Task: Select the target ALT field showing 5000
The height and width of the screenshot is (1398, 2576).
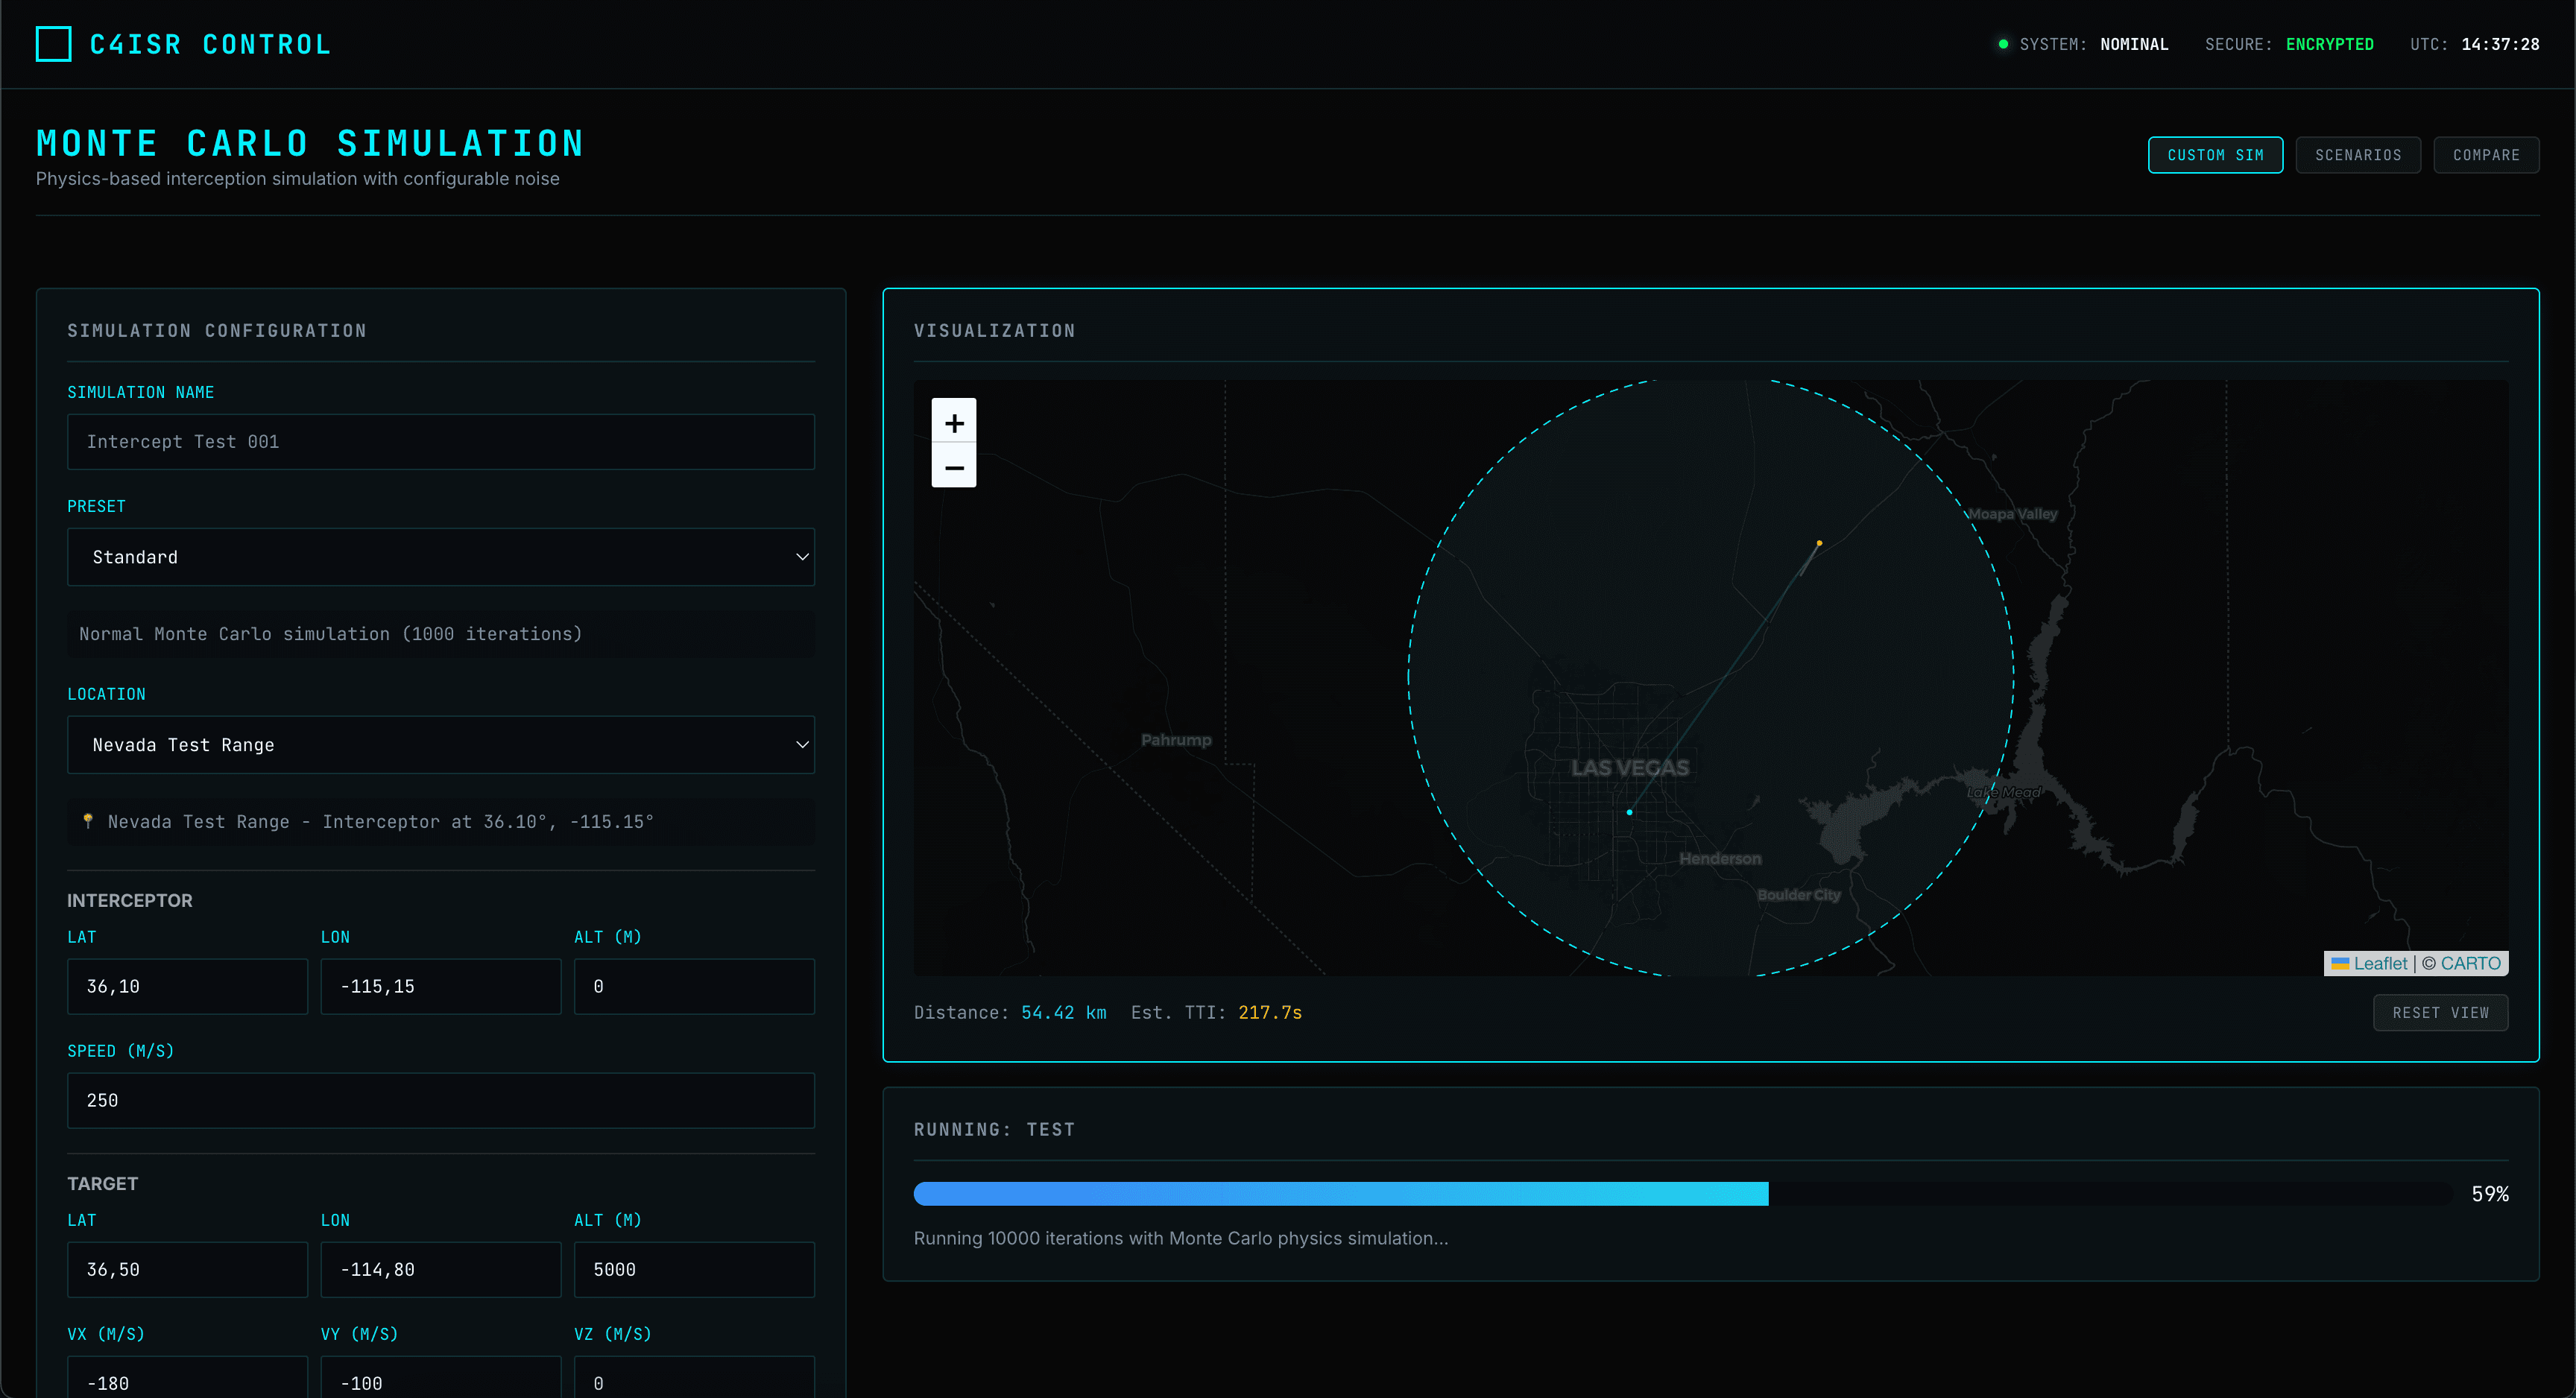Action: click(694, 1269)
